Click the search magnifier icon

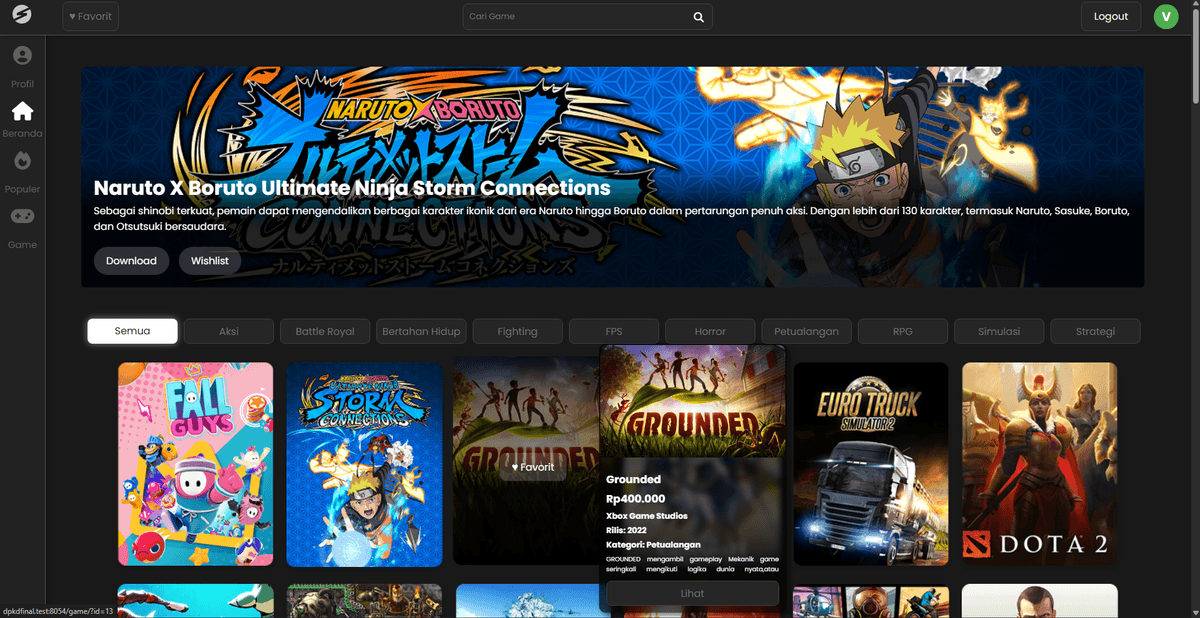[699, 17]
